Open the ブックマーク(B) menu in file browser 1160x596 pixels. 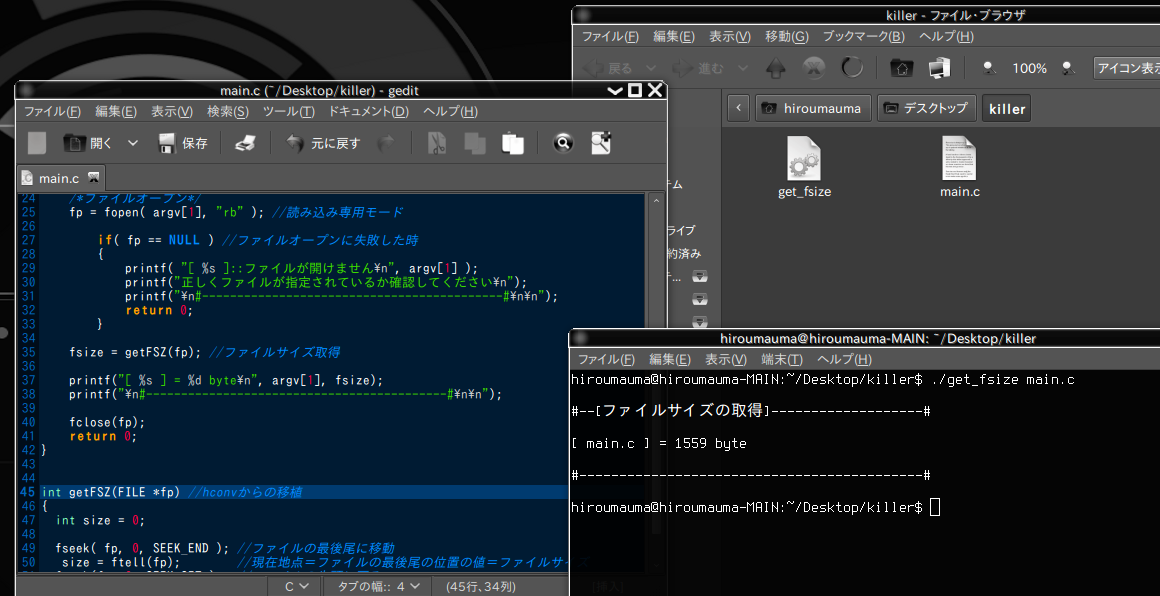tap(863, 36)
